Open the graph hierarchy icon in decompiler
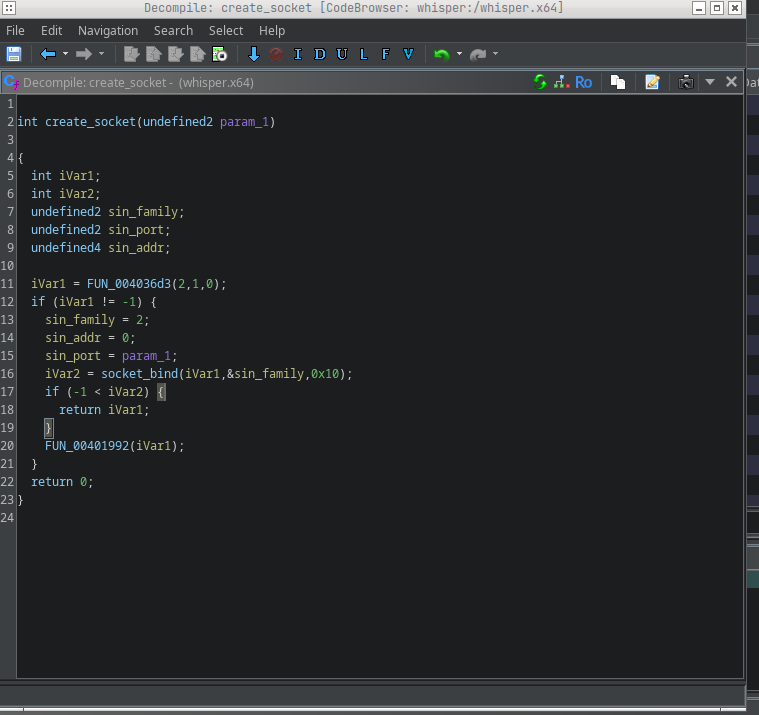Viewport: 759px width, 715px height. coord(561,82)
